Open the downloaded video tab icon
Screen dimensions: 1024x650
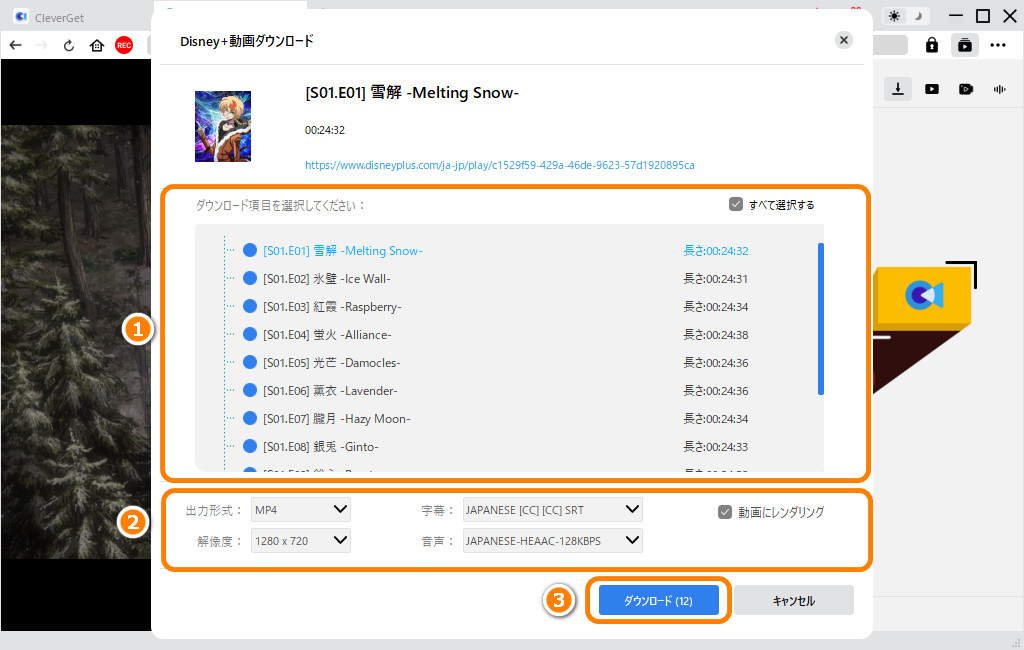tap(932, 89)
